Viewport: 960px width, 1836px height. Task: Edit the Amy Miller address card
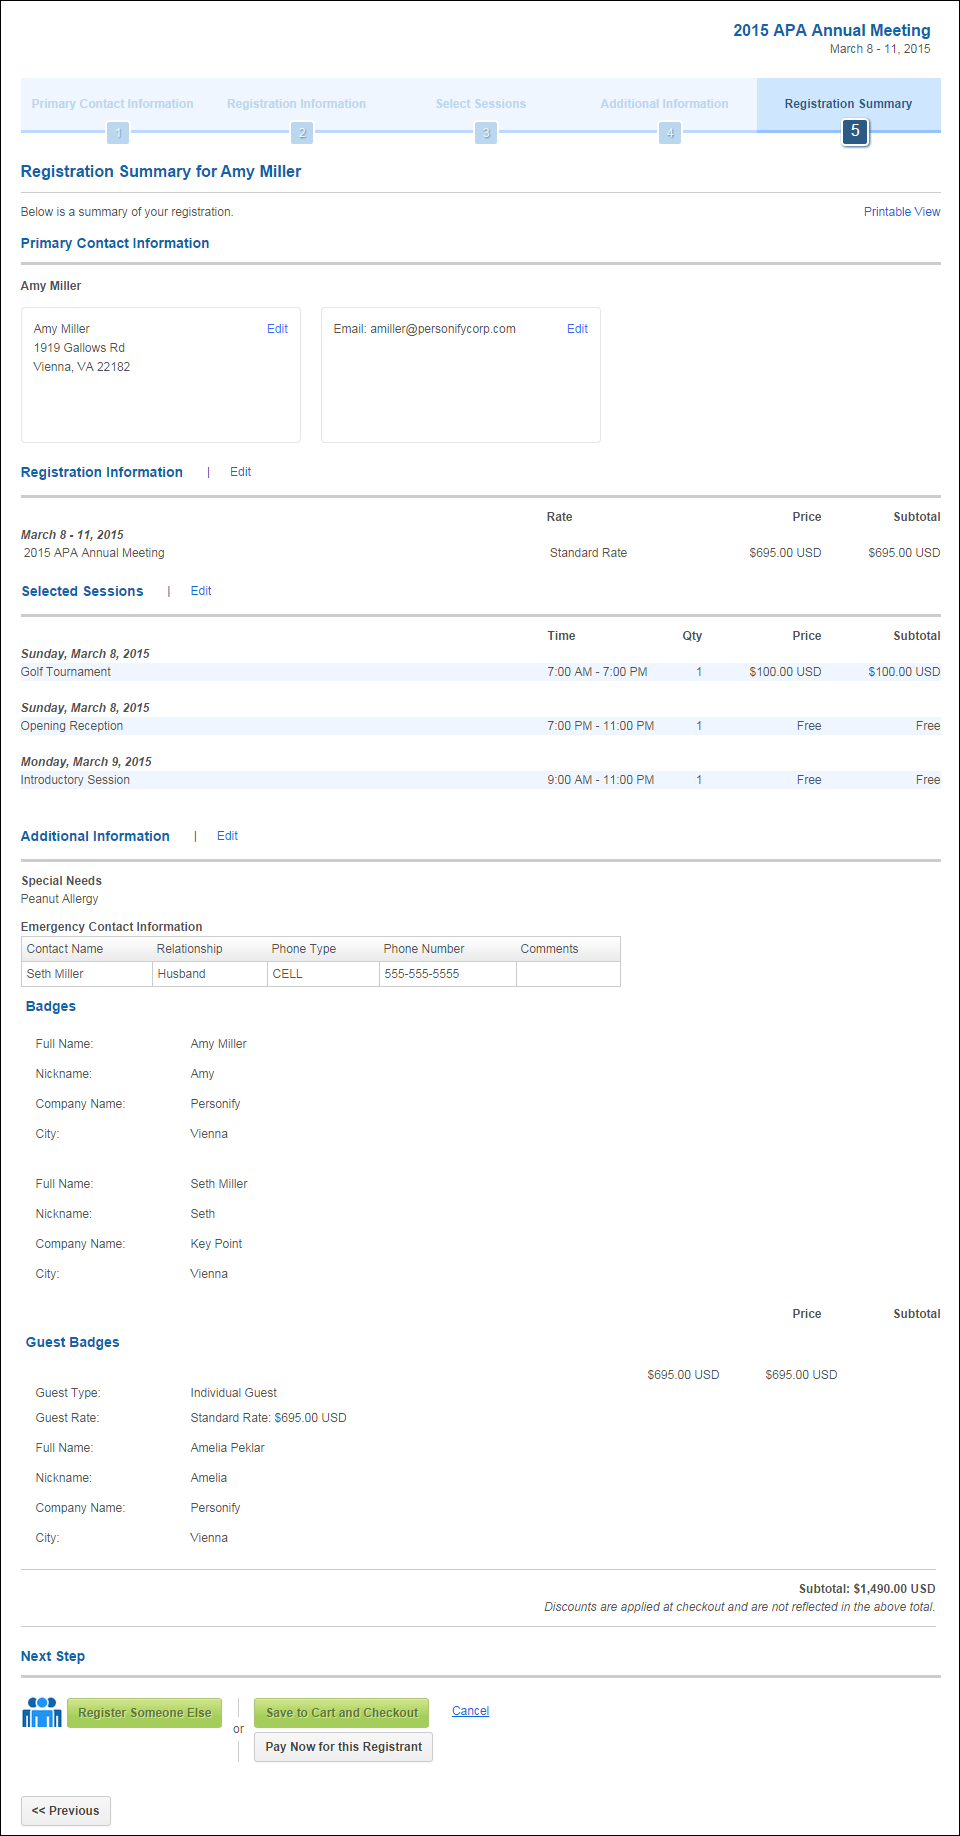277,329
